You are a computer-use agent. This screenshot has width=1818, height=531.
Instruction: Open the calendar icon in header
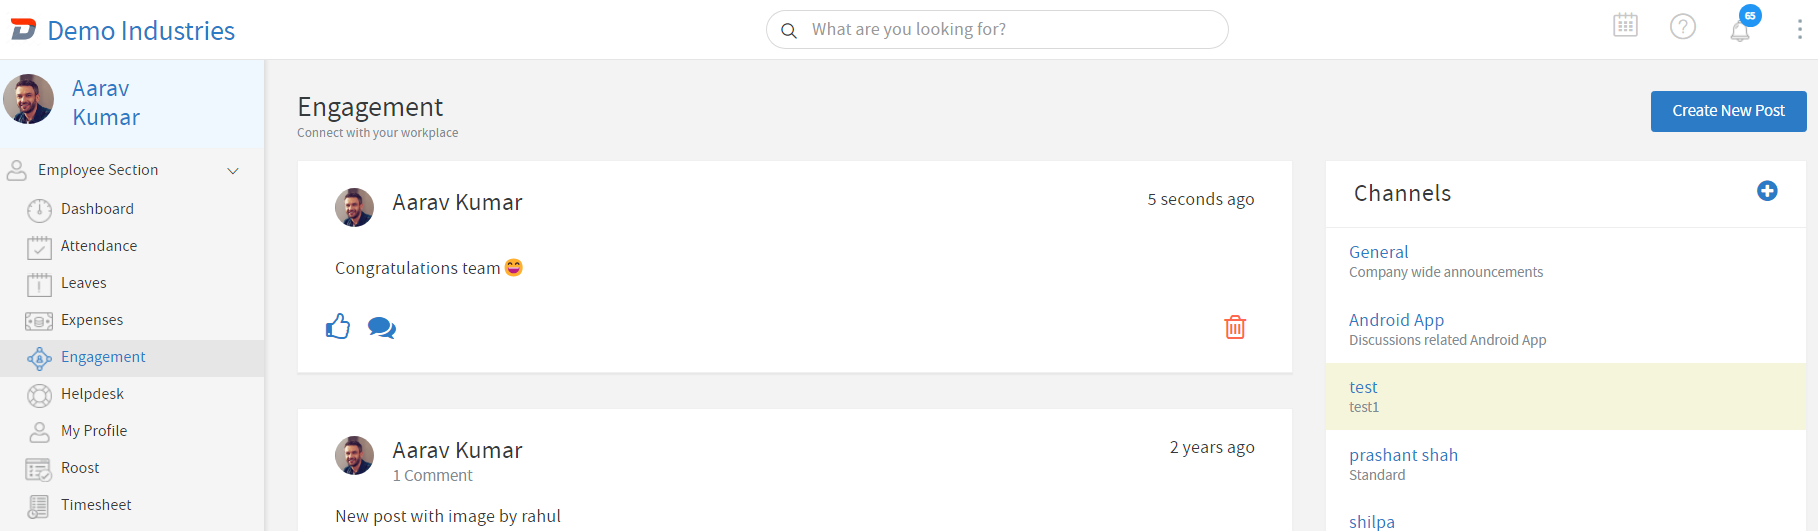[1625, 26]
